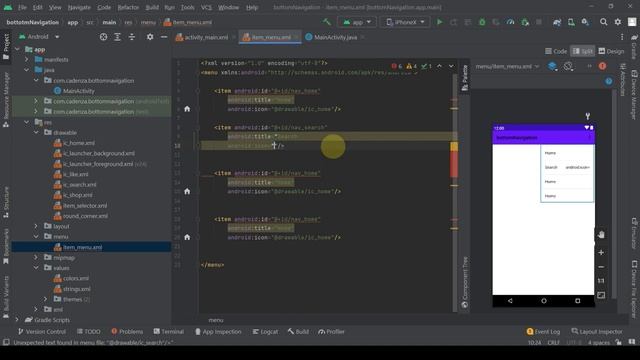Click Zoom to Fit Screen icon
The height and width of the screenshot is (360, 640).
pos(601,295)
